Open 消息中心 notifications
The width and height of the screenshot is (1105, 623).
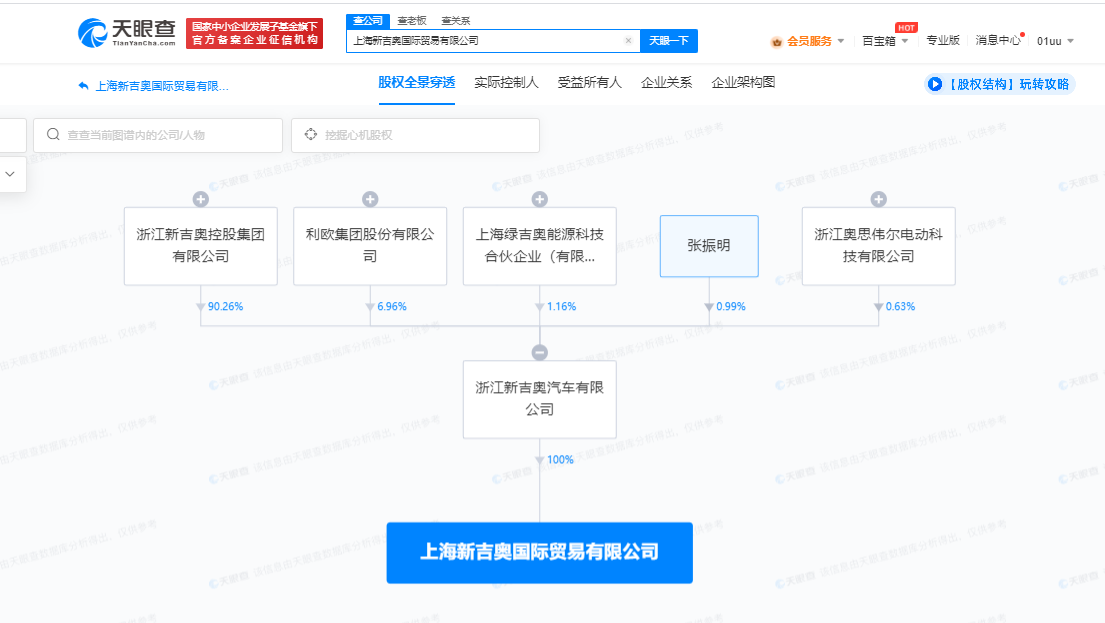click(x=998, y=41)
